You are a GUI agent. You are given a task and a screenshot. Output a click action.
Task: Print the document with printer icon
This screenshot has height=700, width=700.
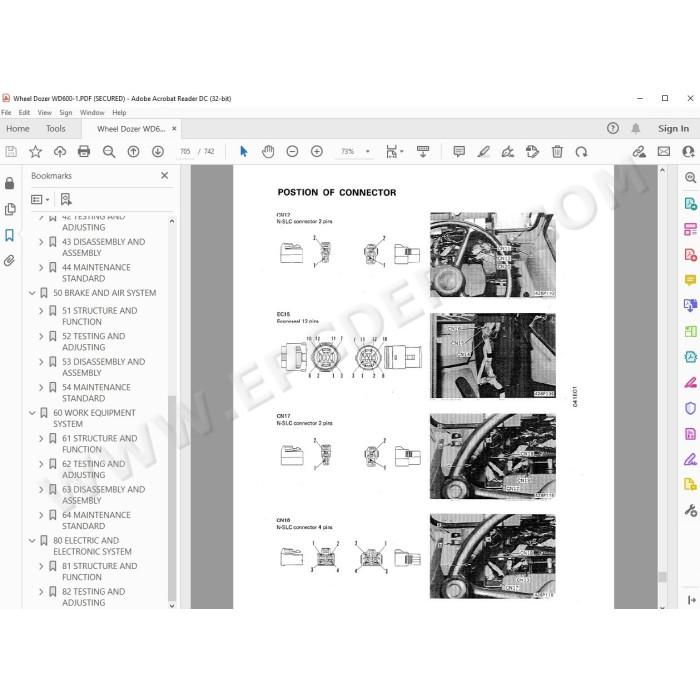84,152
